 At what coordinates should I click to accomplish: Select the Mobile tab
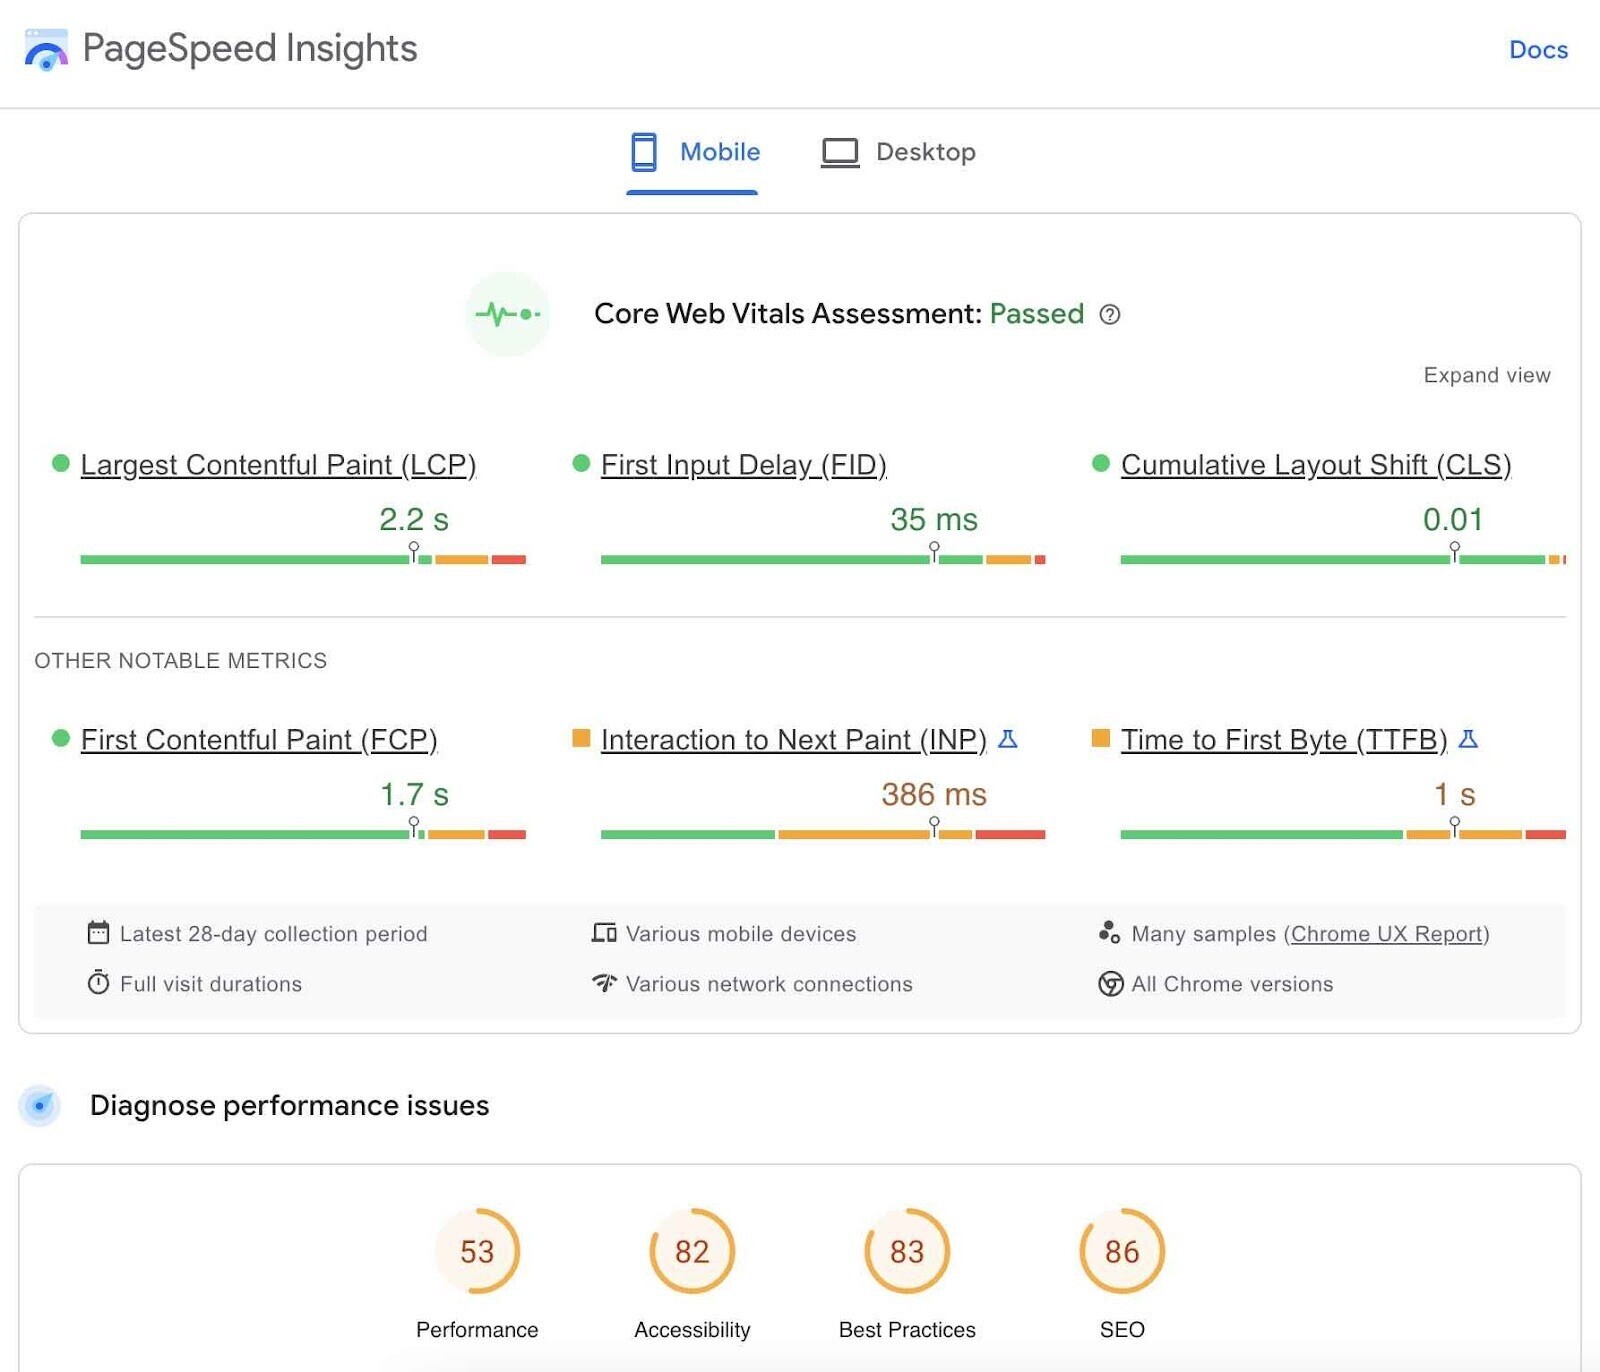693,152
